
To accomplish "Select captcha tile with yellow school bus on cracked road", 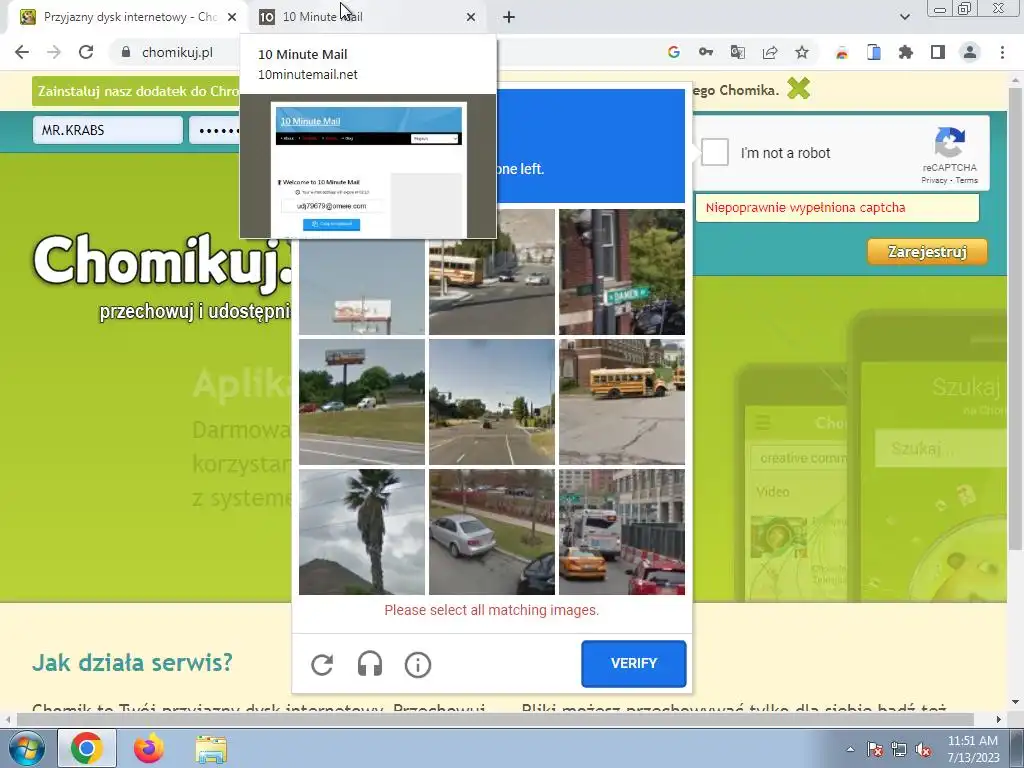I will click(622, 402).
